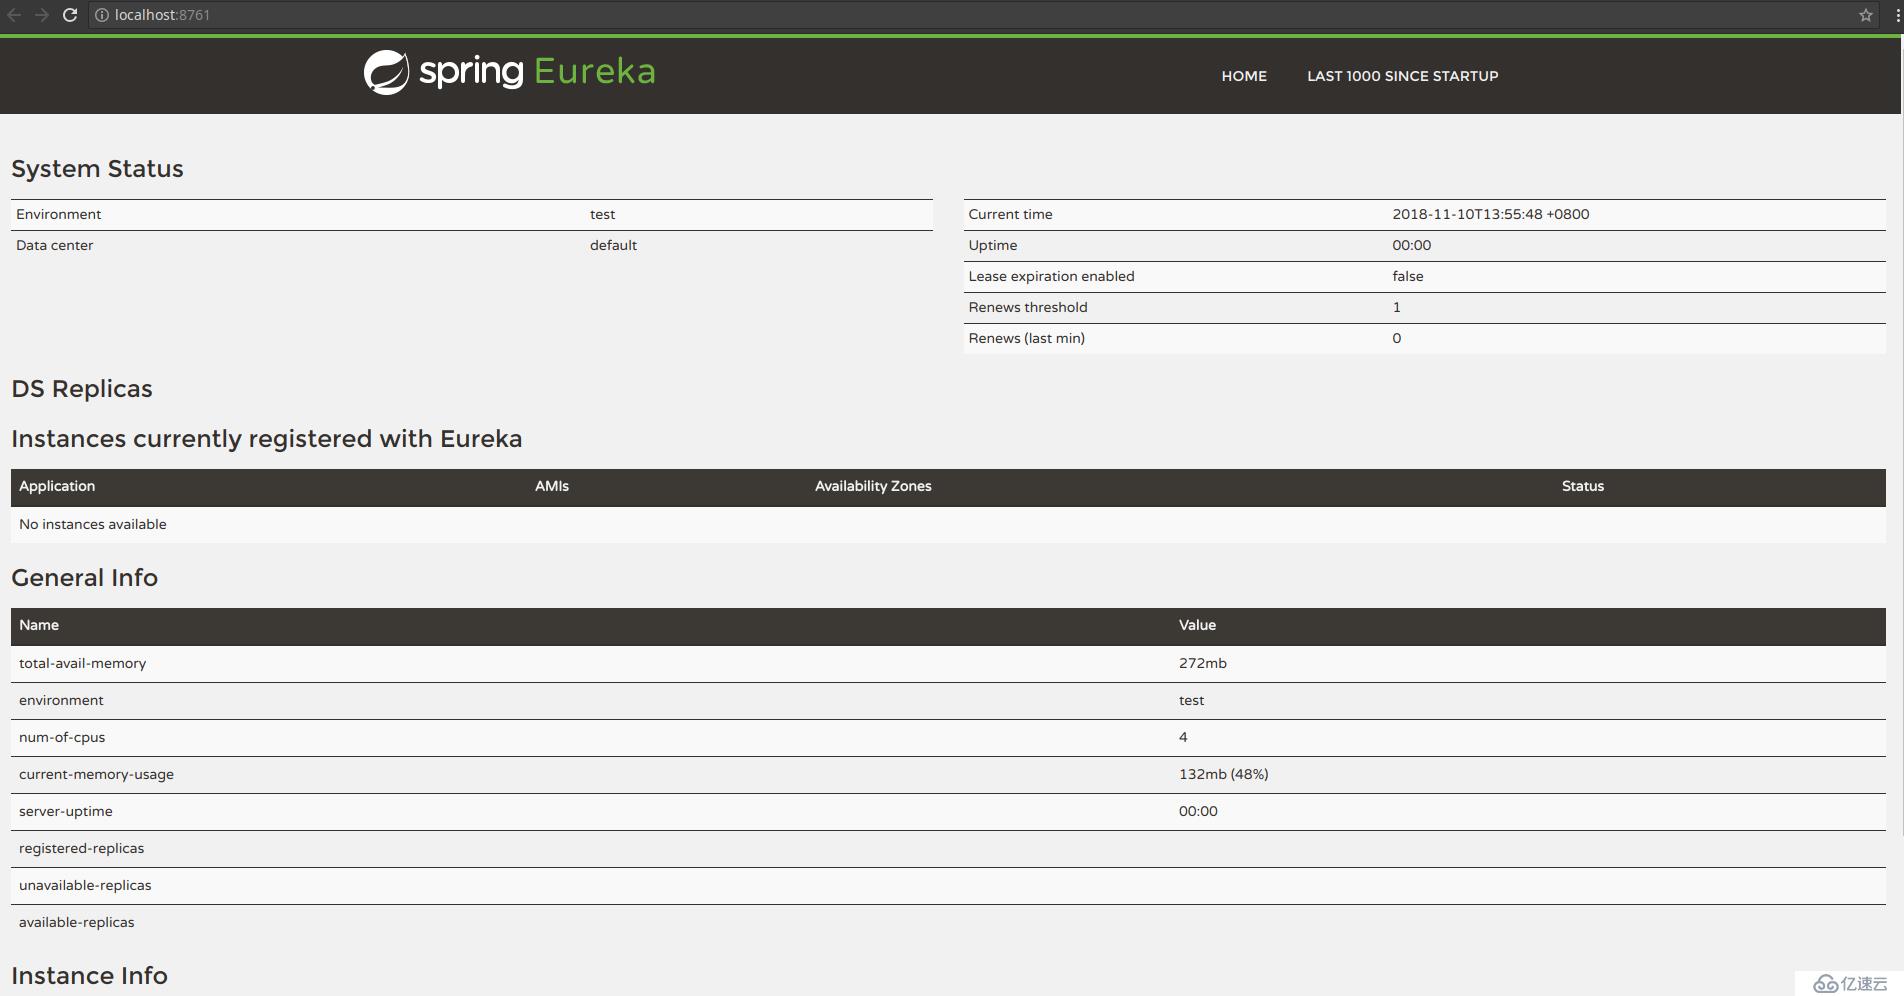The height and width of the screenshot is (996, 1904).
Task: Click the Application column header
Action: click(x=57, y=486)
